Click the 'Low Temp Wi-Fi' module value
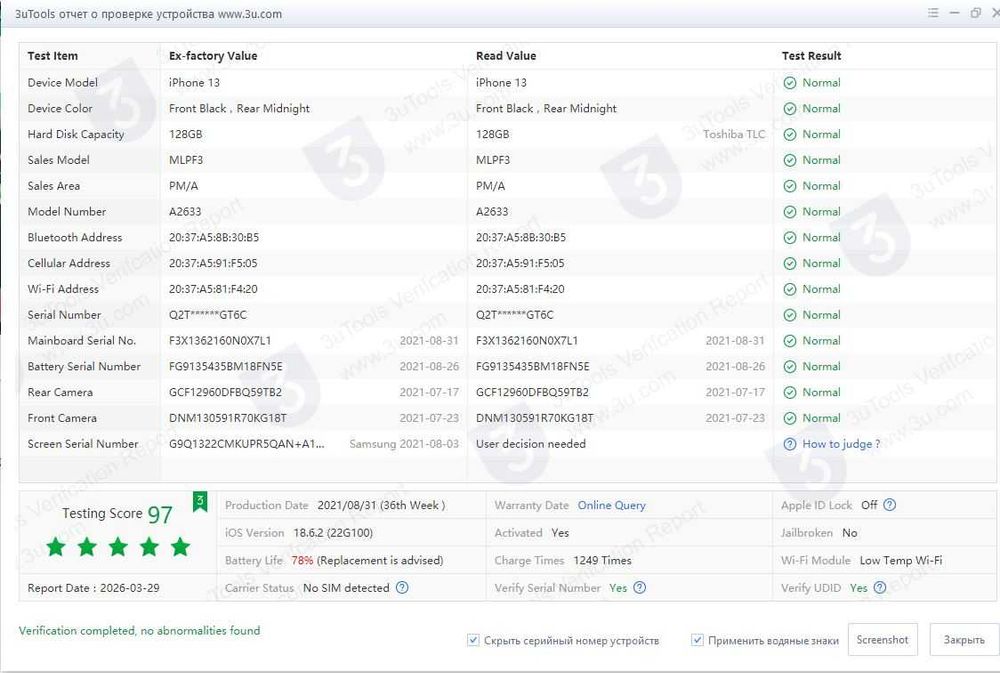Image resolution: width=1000 pixels, height=673 pixels. click(x=901, y=561)
